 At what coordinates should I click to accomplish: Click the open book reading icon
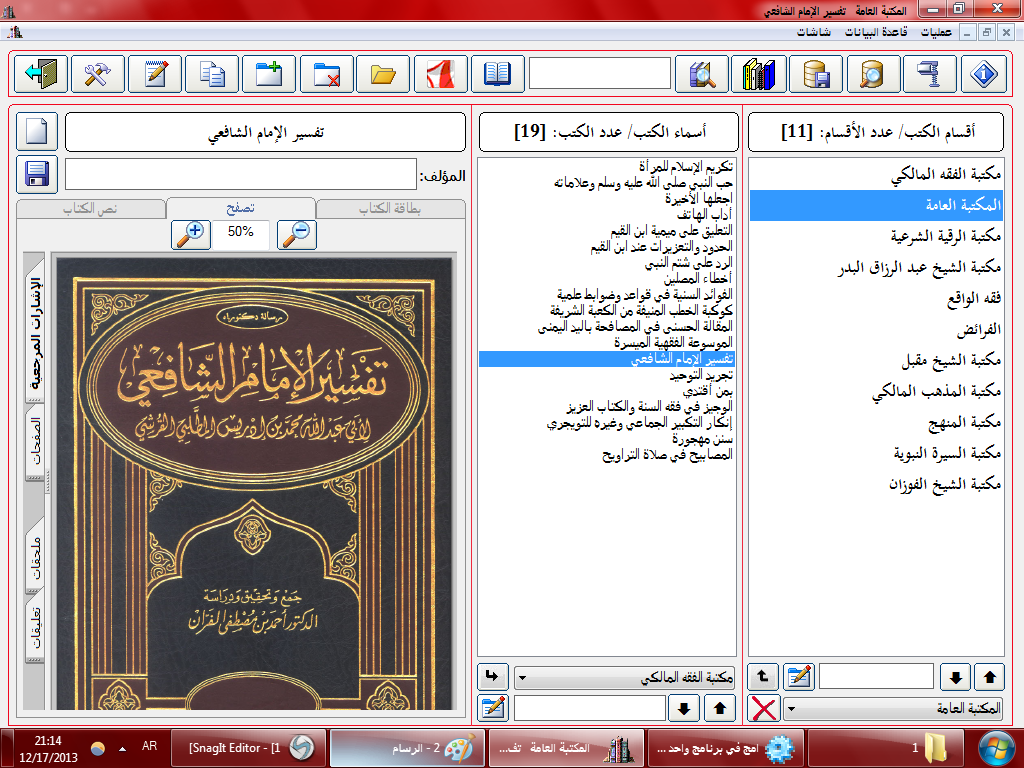pyautogui.click(x=497, y=75)
